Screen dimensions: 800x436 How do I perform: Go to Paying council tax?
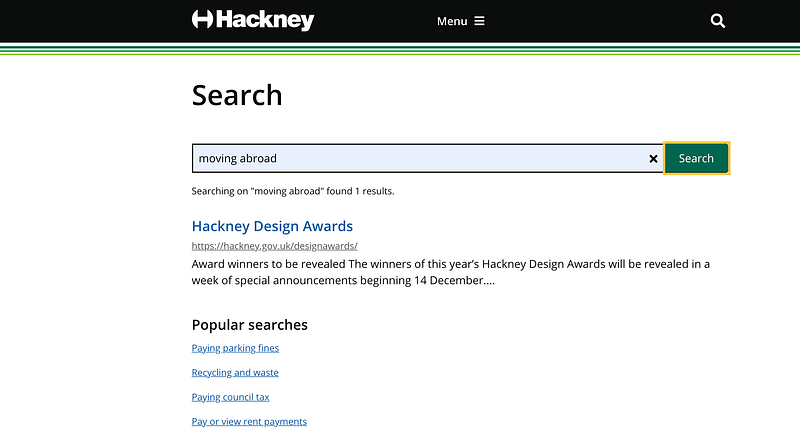(x=230, y=397)
